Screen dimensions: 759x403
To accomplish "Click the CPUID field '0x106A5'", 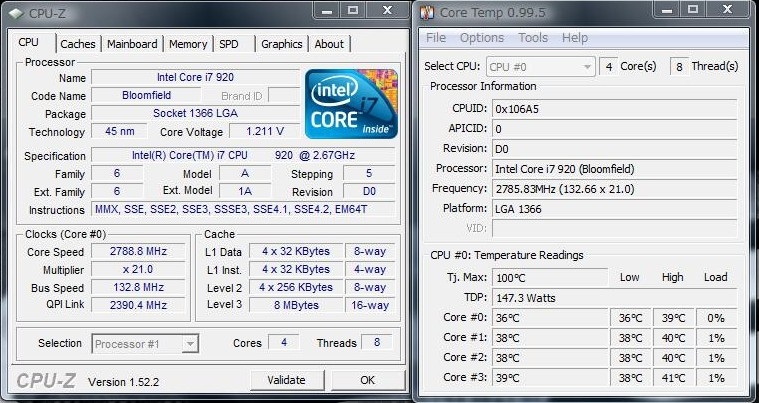I will point(615,109).
